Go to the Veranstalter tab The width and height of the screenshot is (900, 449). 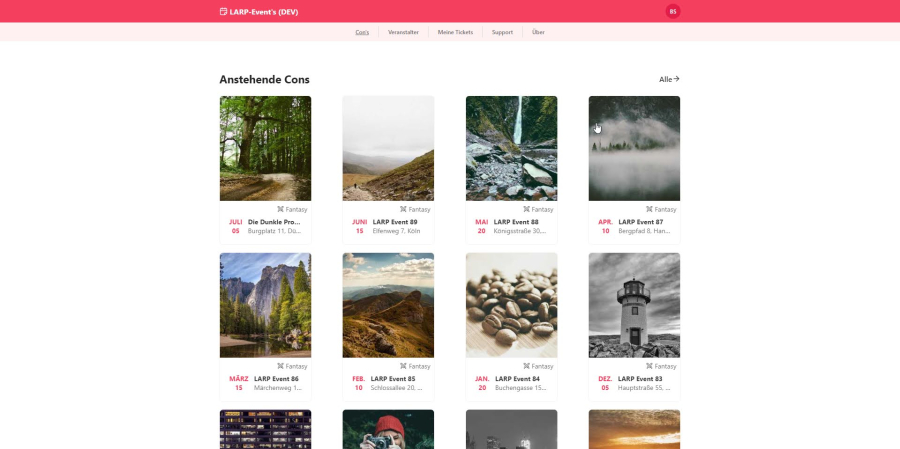point(403,32)
